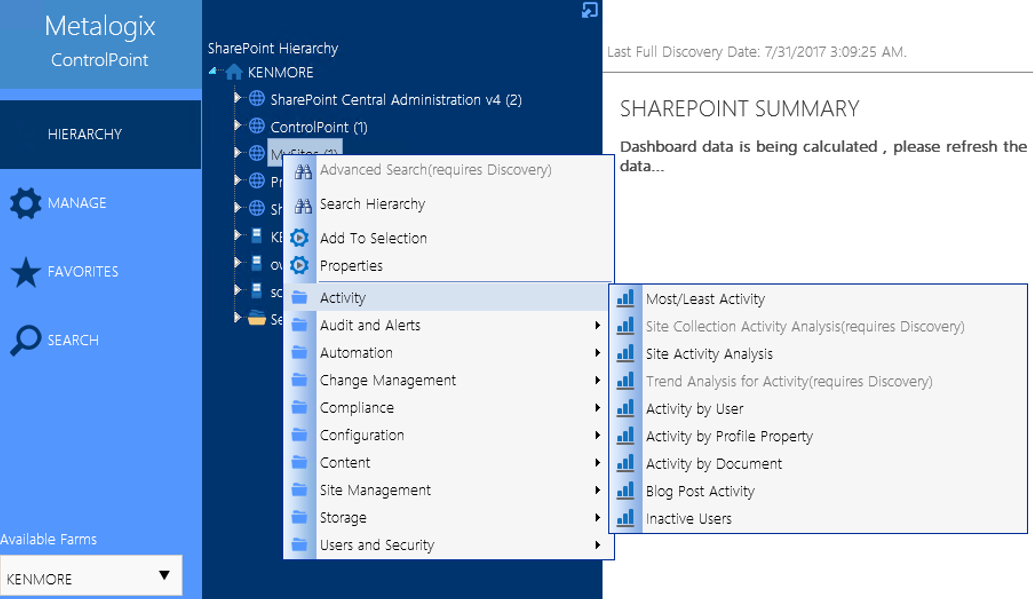The height and width of the screenshot is (599, 1033).
Task: Expand Change Management submenu arrow
Action: (x=597, y=380)
